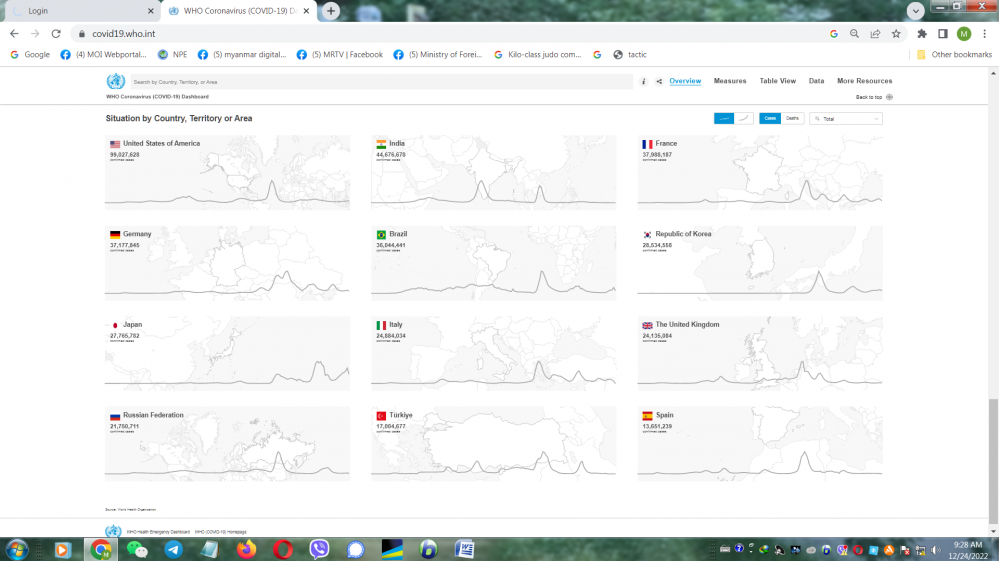Expand the Other bookmarks folder

[954, 54]
